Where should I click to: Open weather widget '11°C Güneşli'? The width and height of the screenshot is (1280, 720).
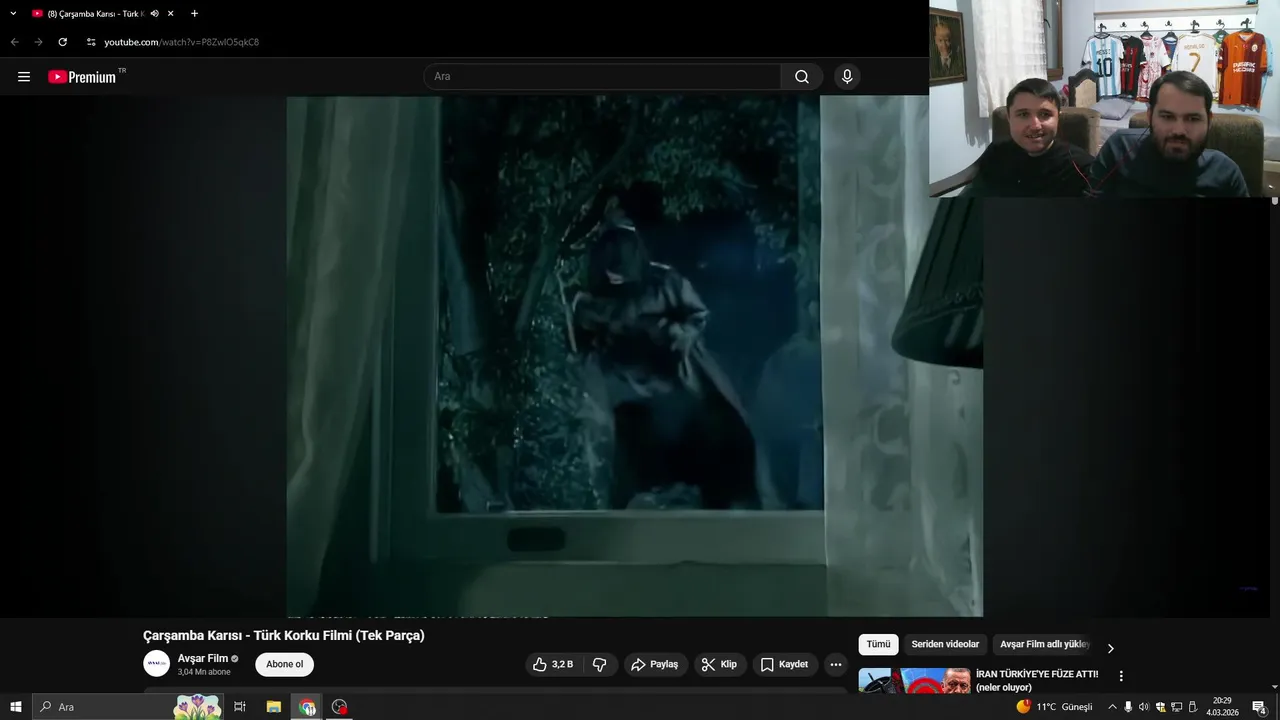[x=1055, y=707]
